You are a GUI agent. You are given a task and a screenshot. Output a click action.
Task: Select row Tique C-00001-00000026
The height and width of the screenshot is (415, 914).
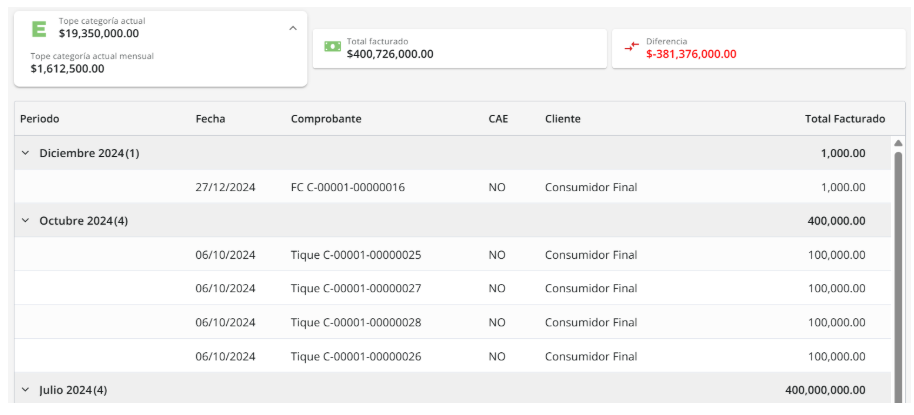355,357
